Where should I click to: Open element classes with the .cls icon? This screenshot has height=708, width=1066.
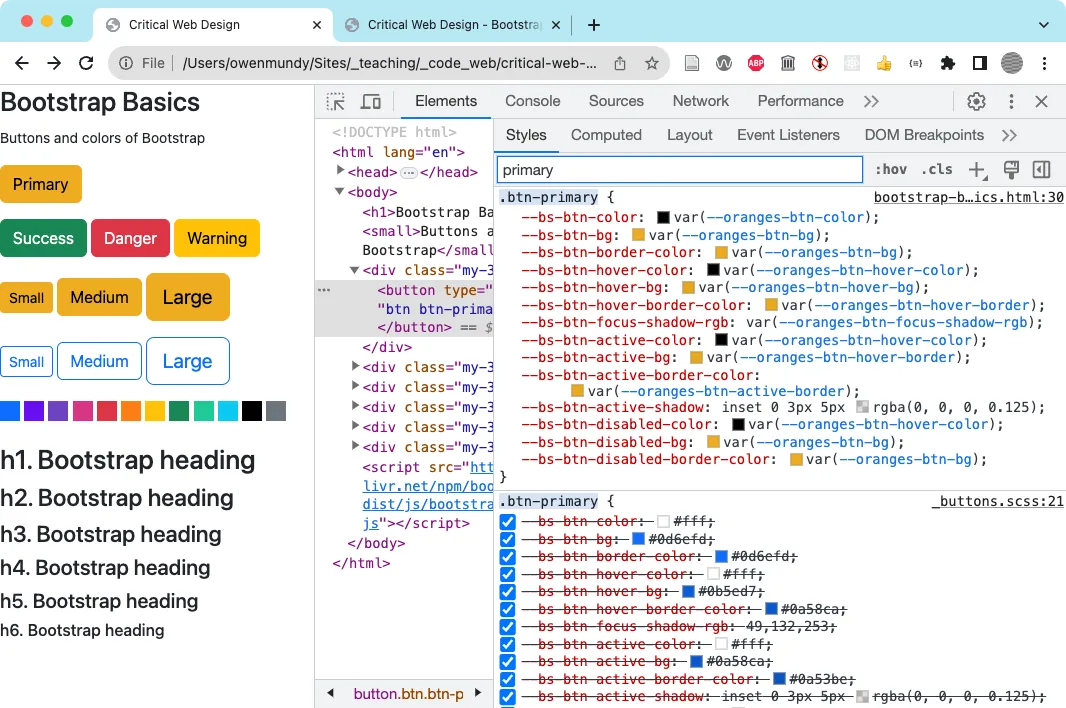[937, 169]
